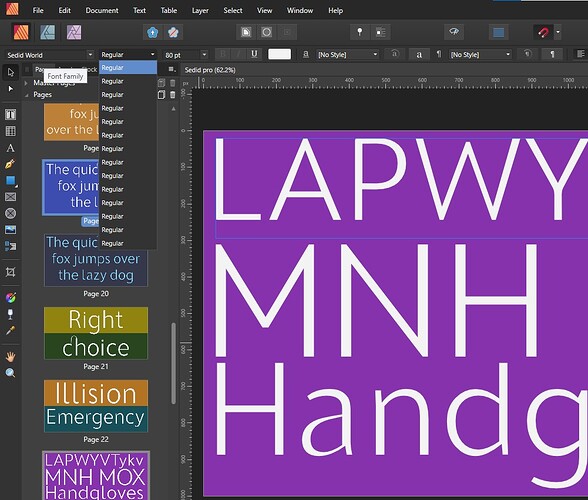Switch to the Designer persona icon
Image resolution: width=588 pixels, height=500 pixels.
(48, 32)
